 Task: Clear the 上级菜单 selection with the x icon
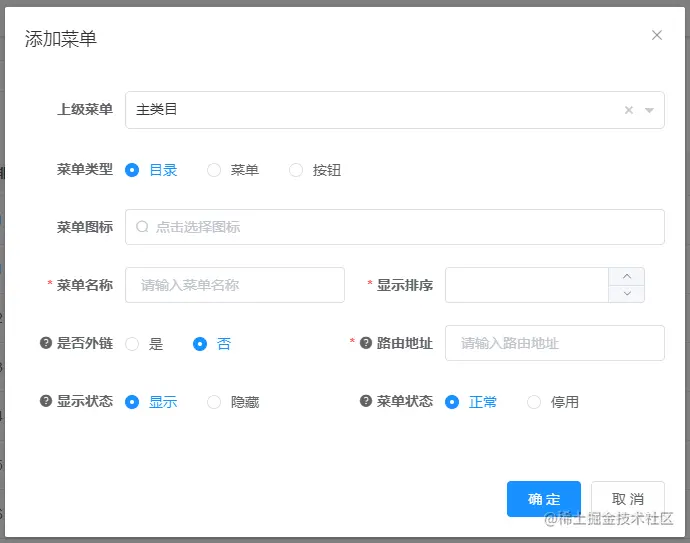pos(629,110)
